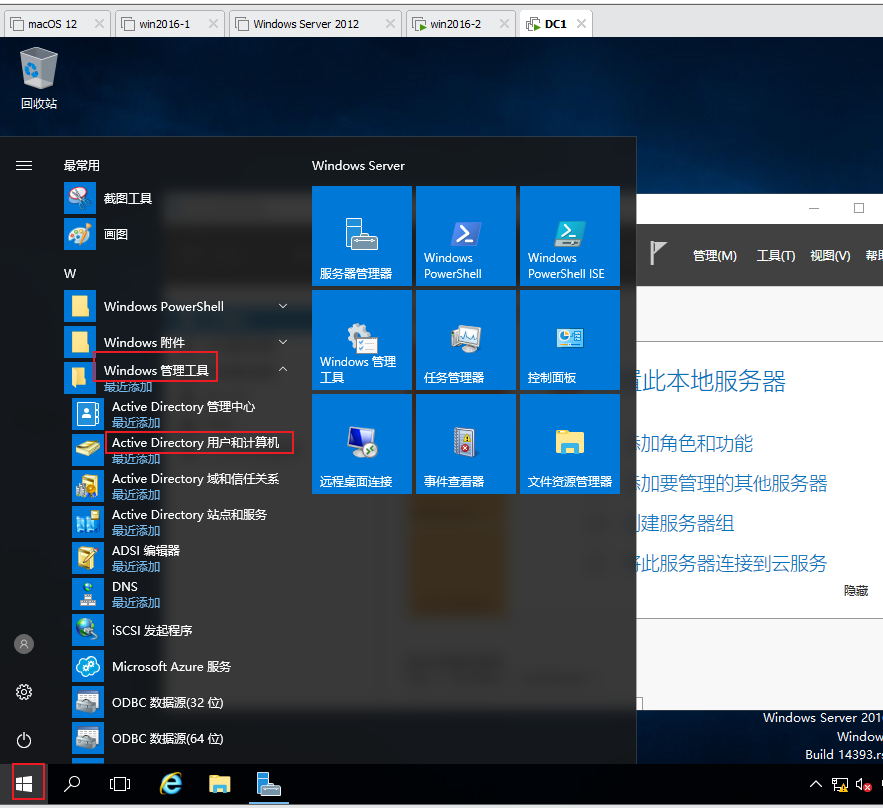Click the Start menu hamburger icon
The image size is (883, 808).
coord(24,166)
